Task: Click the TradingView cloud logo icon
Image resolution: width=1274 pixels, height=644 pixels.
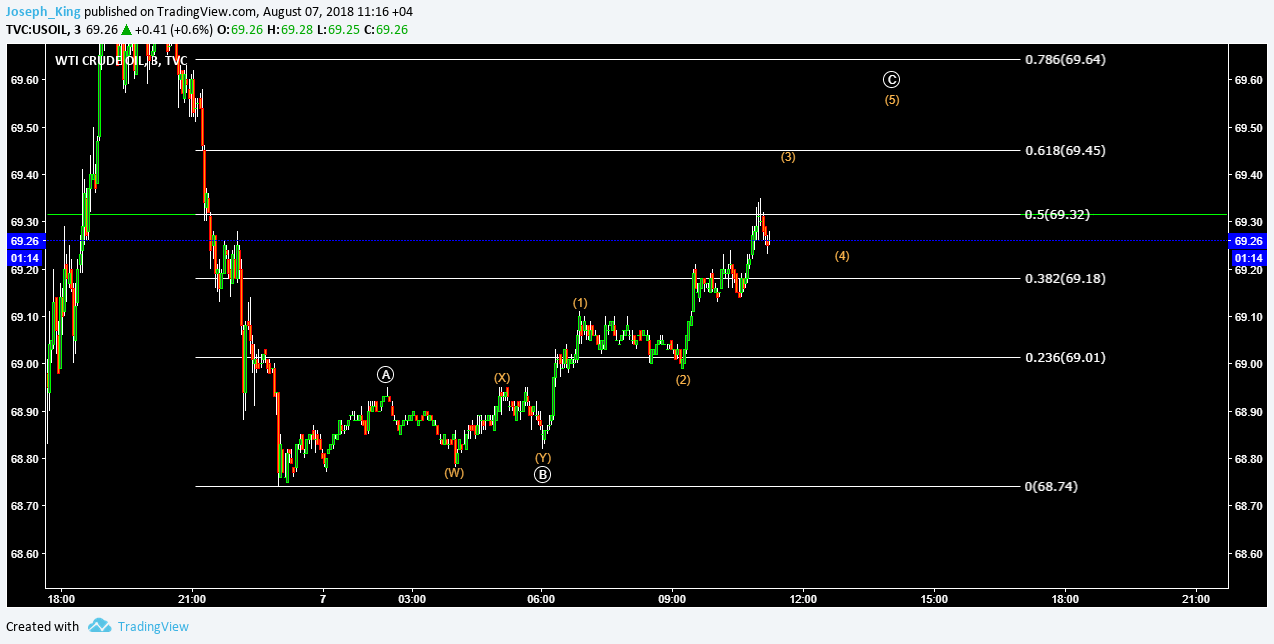Action: [x=99, y=626]
